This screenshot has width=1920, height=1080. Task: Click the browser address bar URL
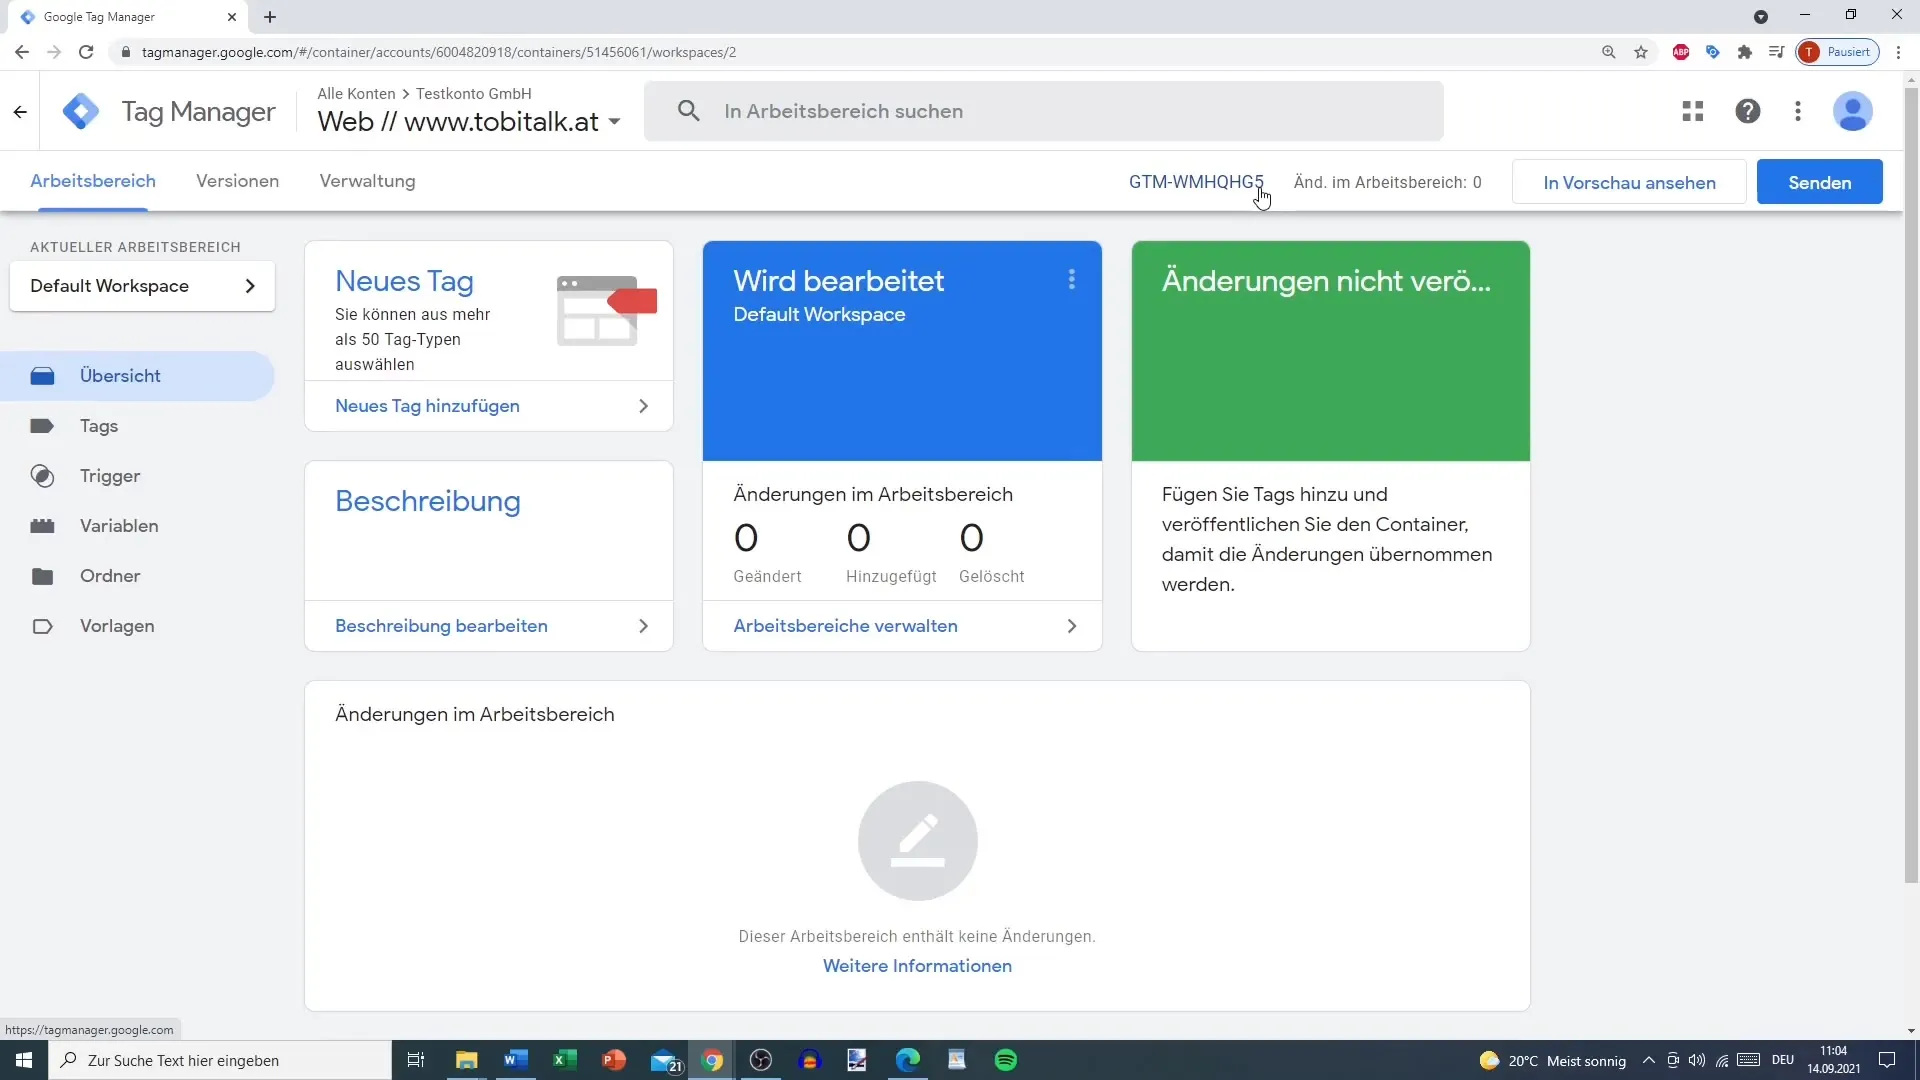tap(439, 52)
